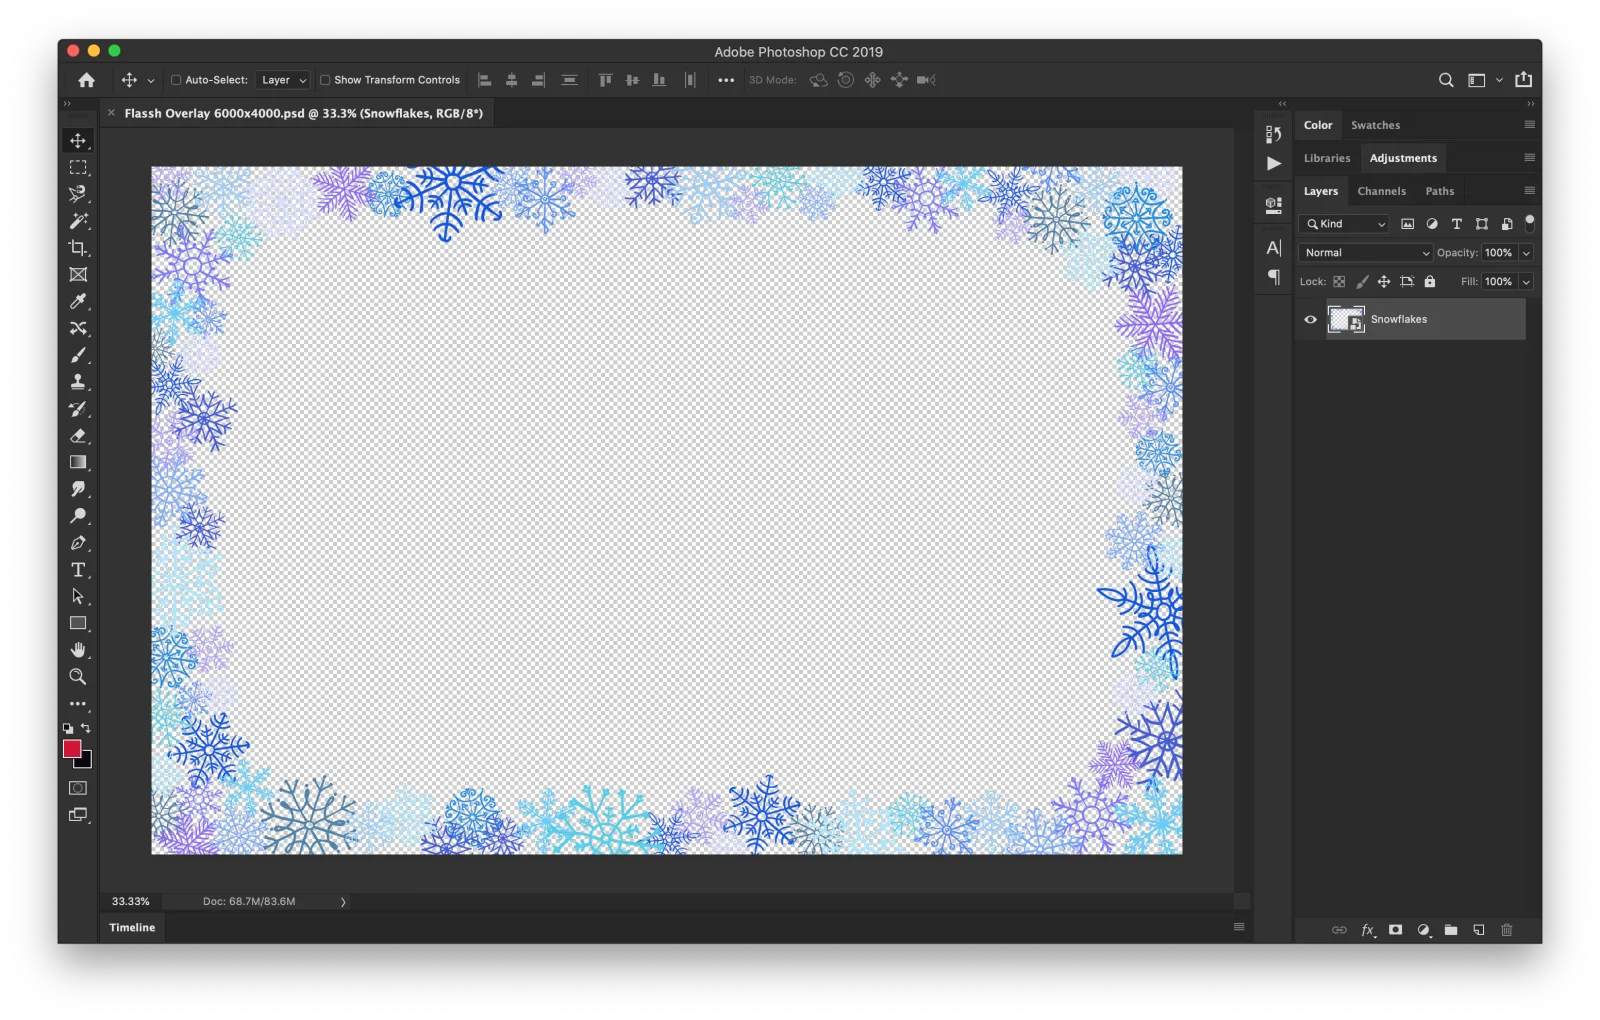Open the Auto-Select Layer dropdown
This screenshot has height=1020, width=1600.
click(284, 80)
